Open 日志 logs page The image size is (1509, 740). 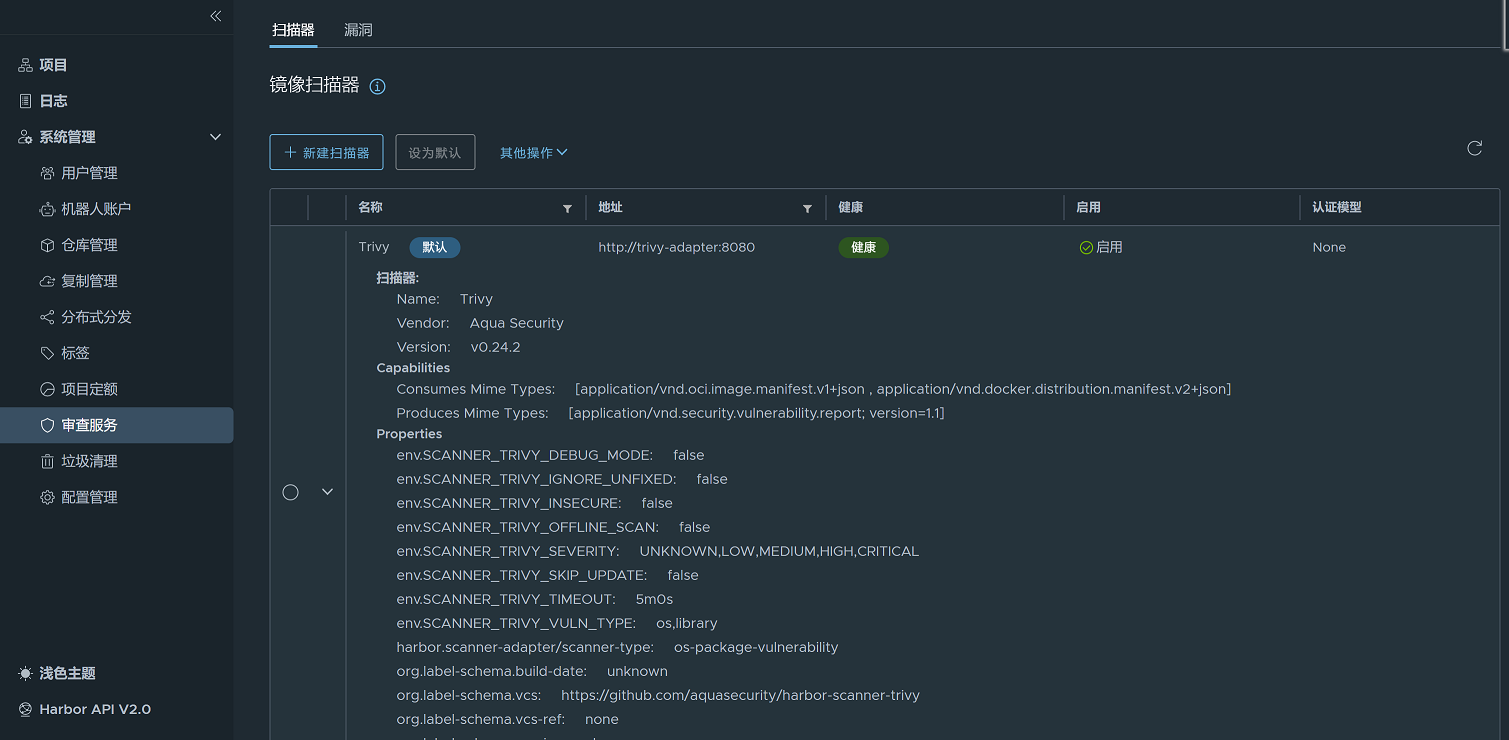click(x=53, y=101)
